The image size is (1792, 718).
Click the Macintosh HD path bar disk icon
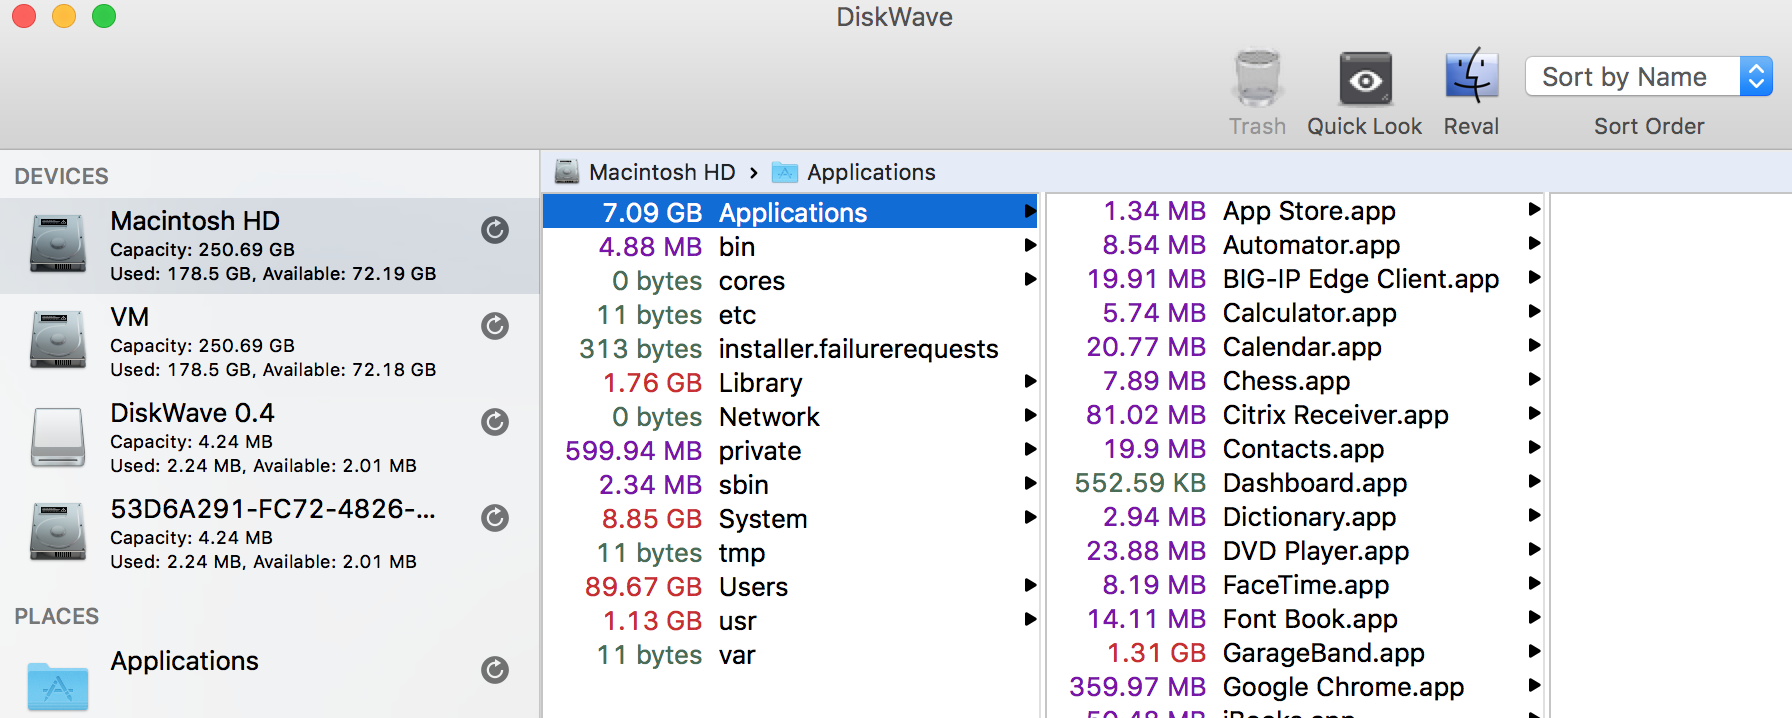[567, 172]
